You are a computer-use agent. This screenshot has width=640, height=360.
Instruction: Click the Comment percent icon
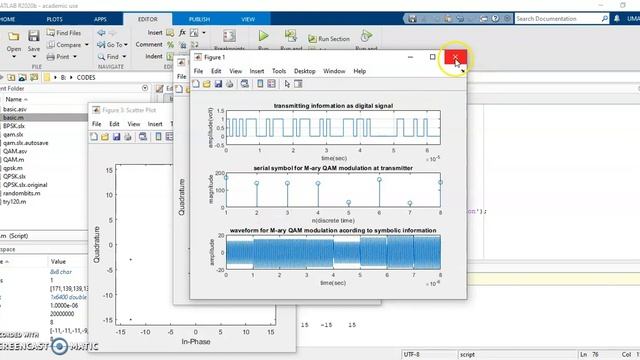click(171, 44)
